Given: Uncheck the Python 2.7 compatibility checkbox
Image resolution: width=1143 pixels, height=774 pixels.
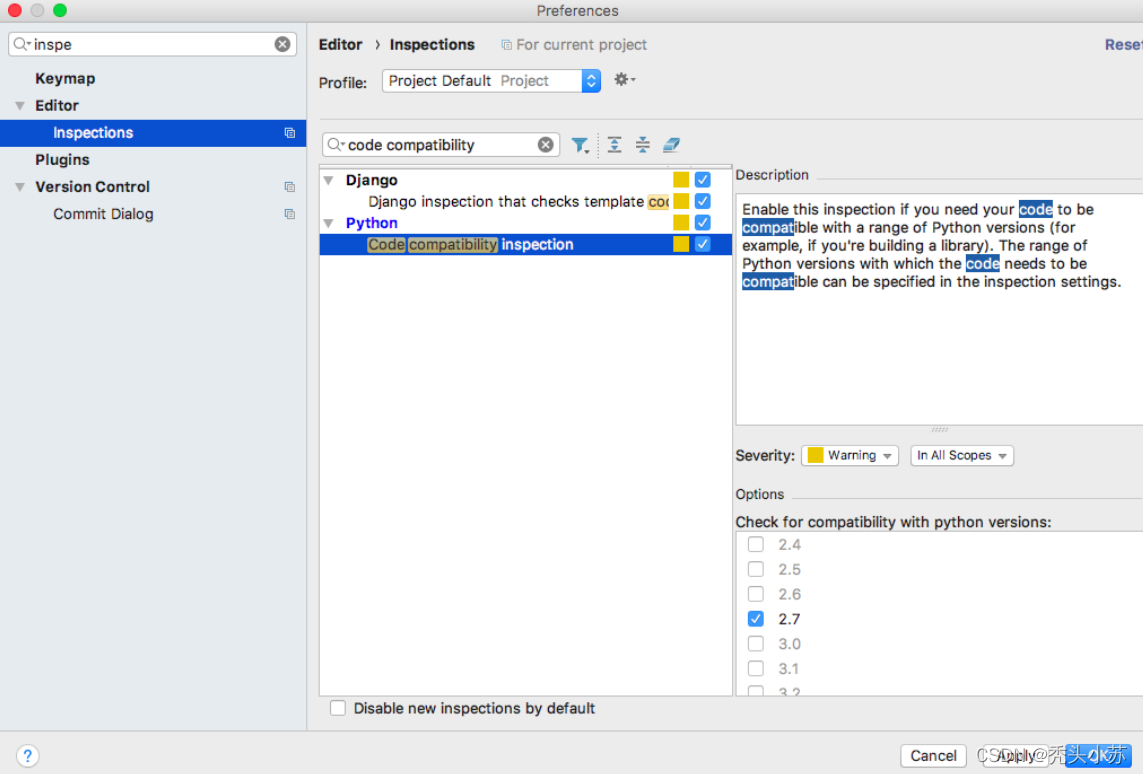Looking at the screenshot, I should (x=756, y=619).
